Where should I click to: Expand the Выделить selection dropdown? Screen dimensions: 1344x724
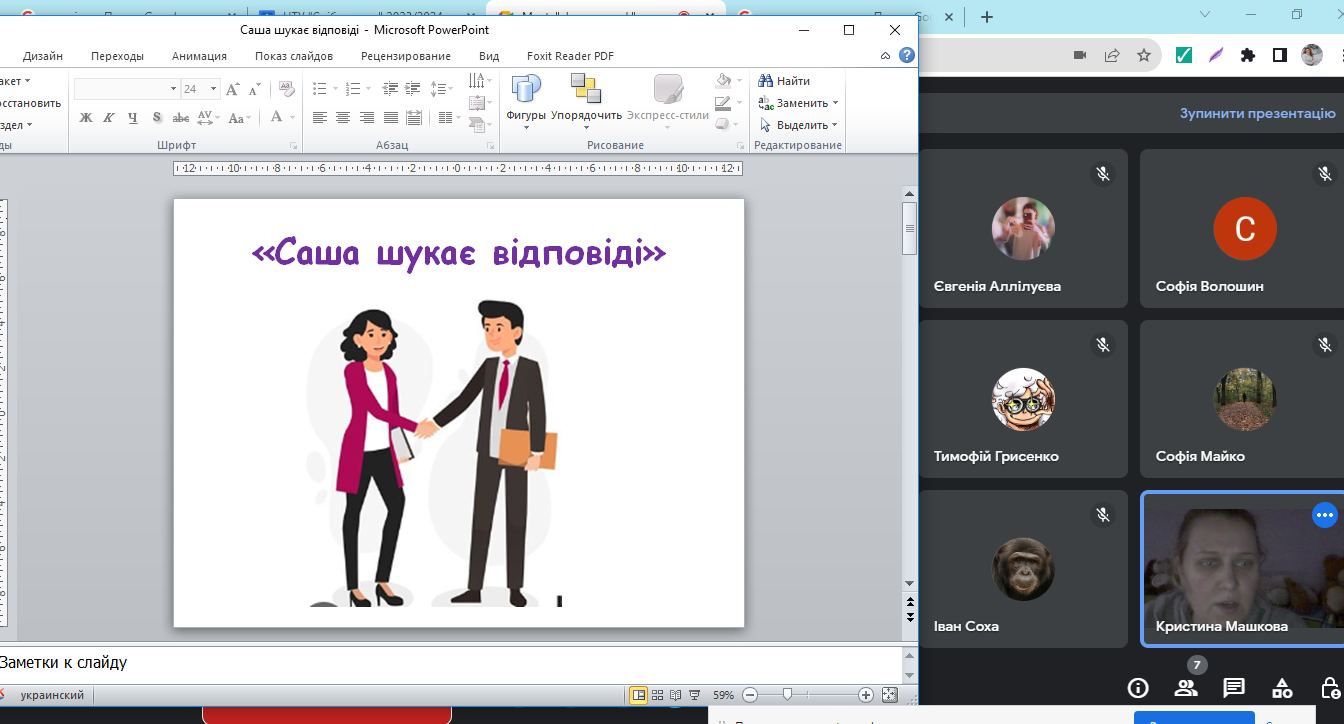point(835,125)
